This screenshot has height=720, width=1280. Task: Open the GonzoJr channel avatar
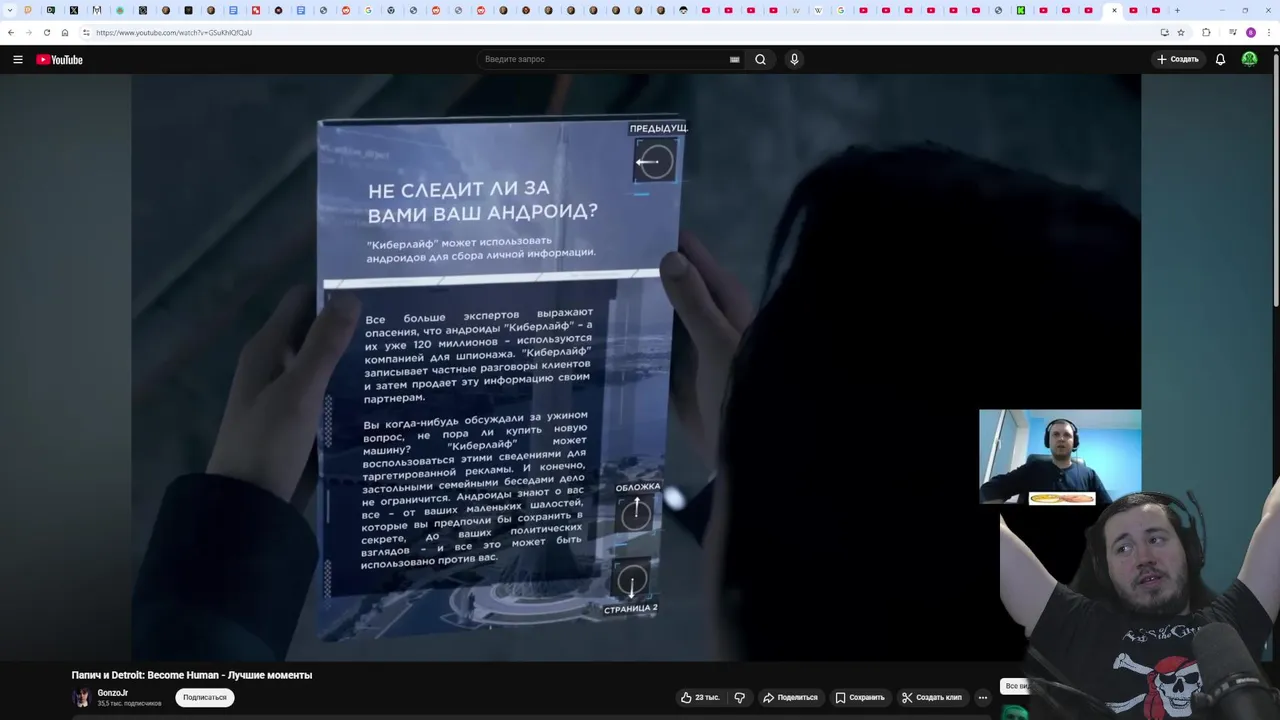[x=82, y=697]
